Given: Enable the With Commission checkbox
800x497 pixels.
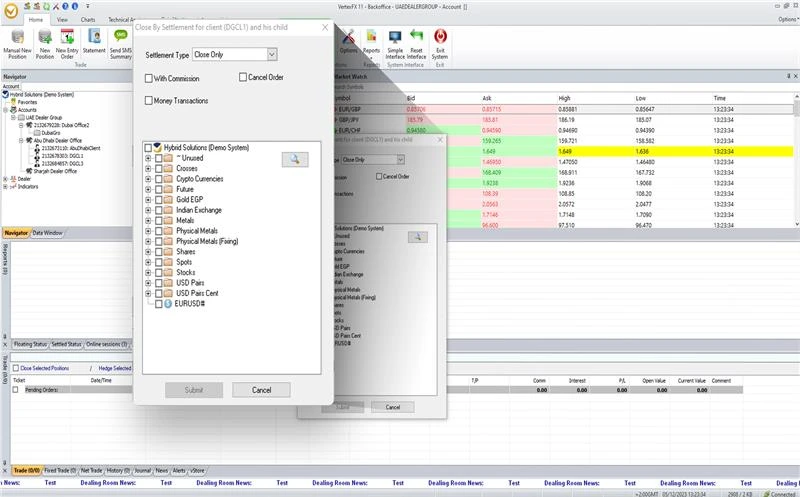Looking at the screenshot, I should (x=149, y=78).
